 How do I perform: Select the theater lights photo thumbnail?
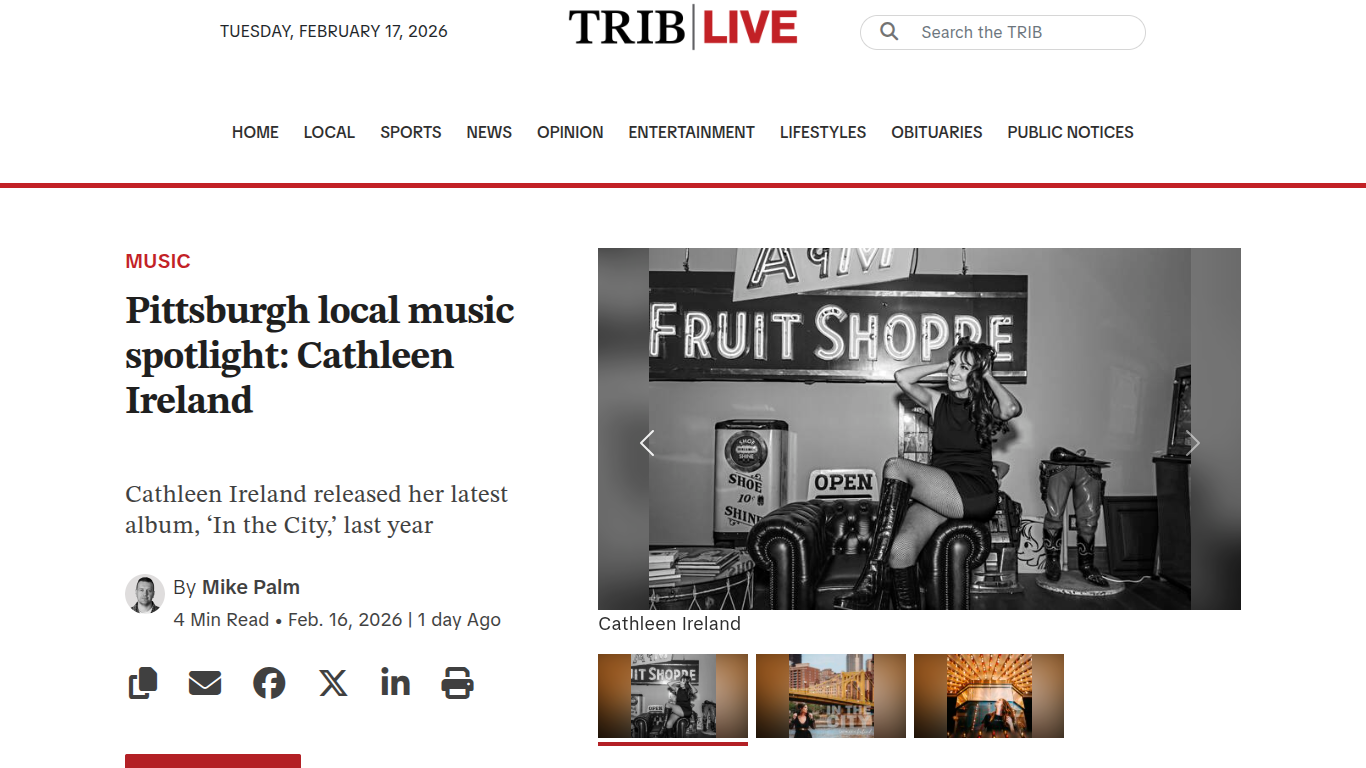click(989, 696)
